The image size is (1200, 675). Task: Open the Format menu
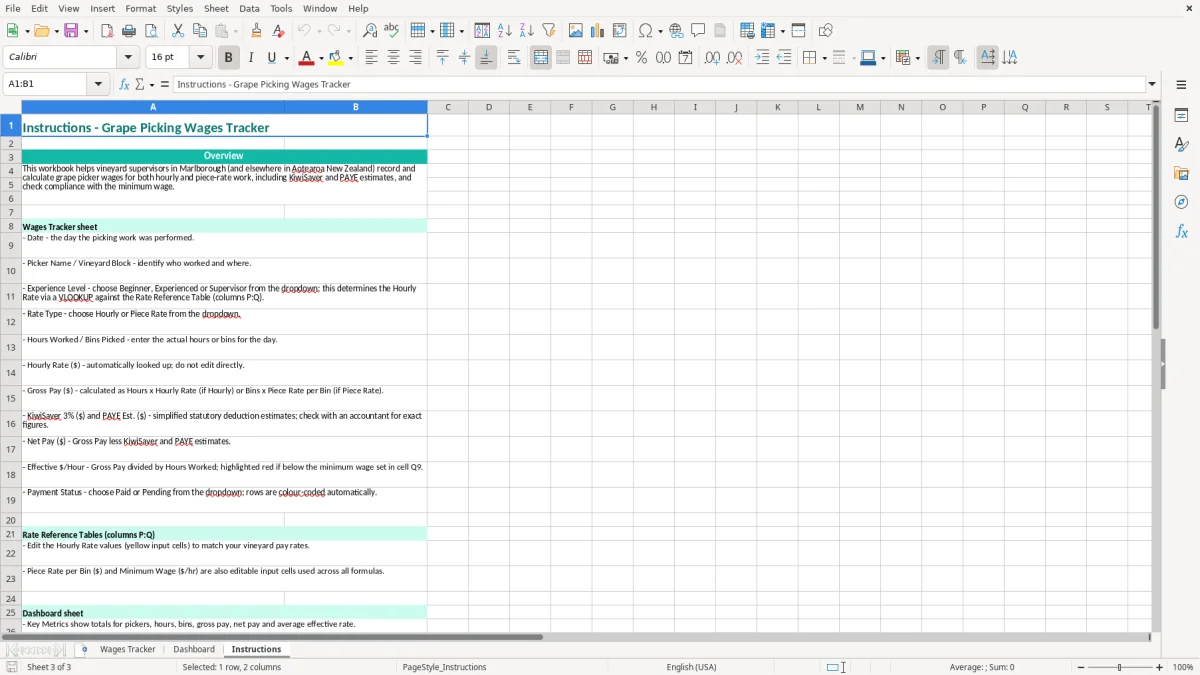point(141,8)
